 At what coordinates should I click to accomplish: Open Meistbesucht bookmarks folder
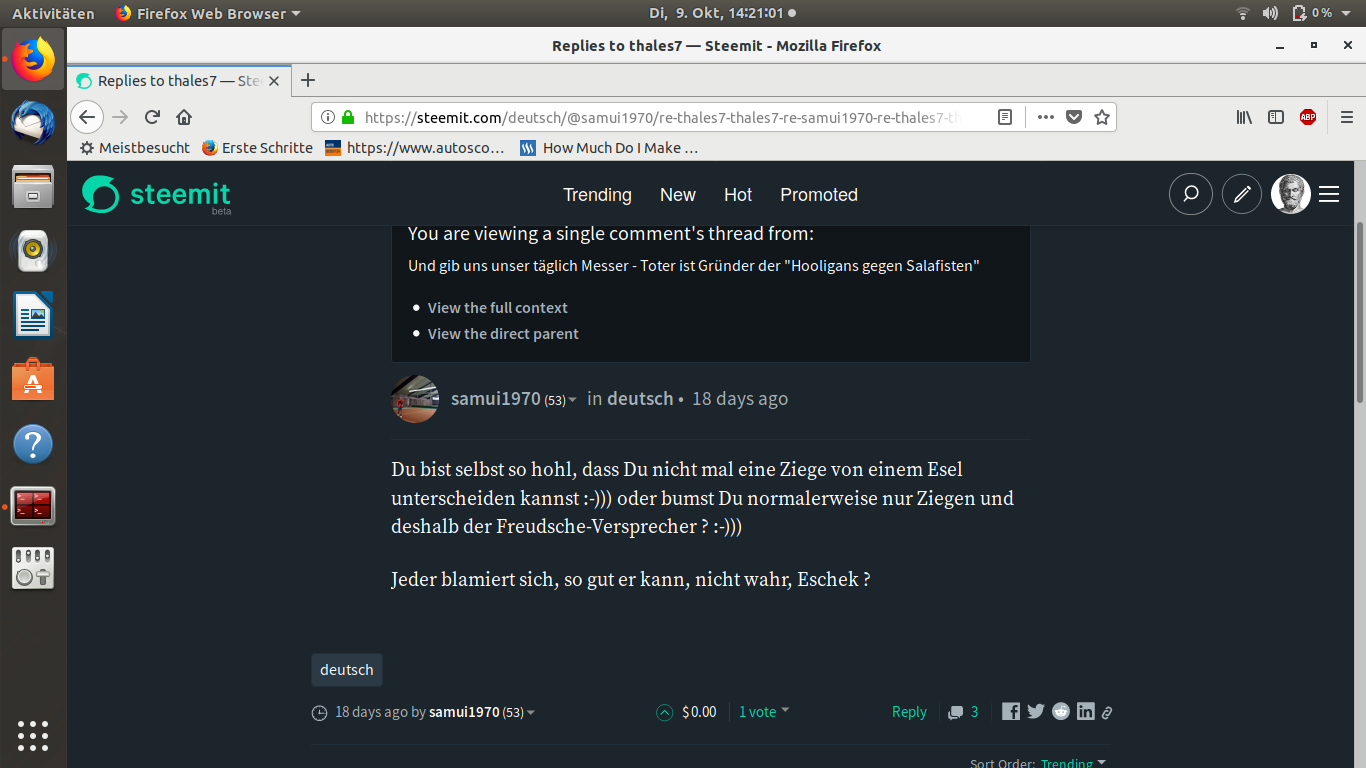coord(135,147)
